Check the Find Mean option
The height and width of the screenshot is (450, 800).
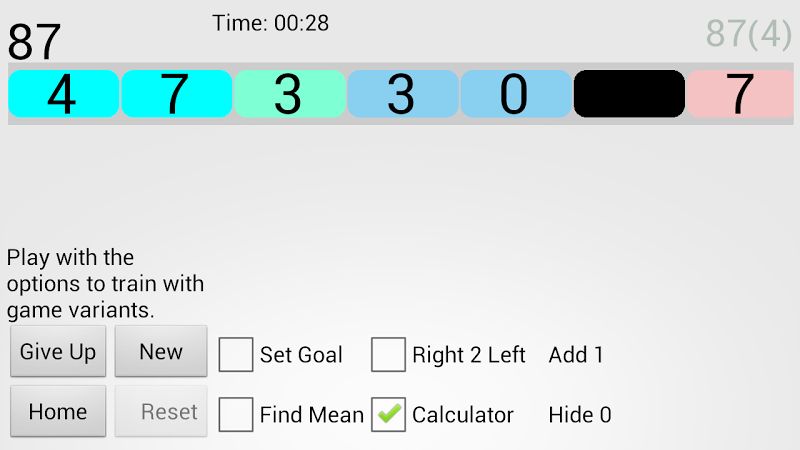(236, 414)
